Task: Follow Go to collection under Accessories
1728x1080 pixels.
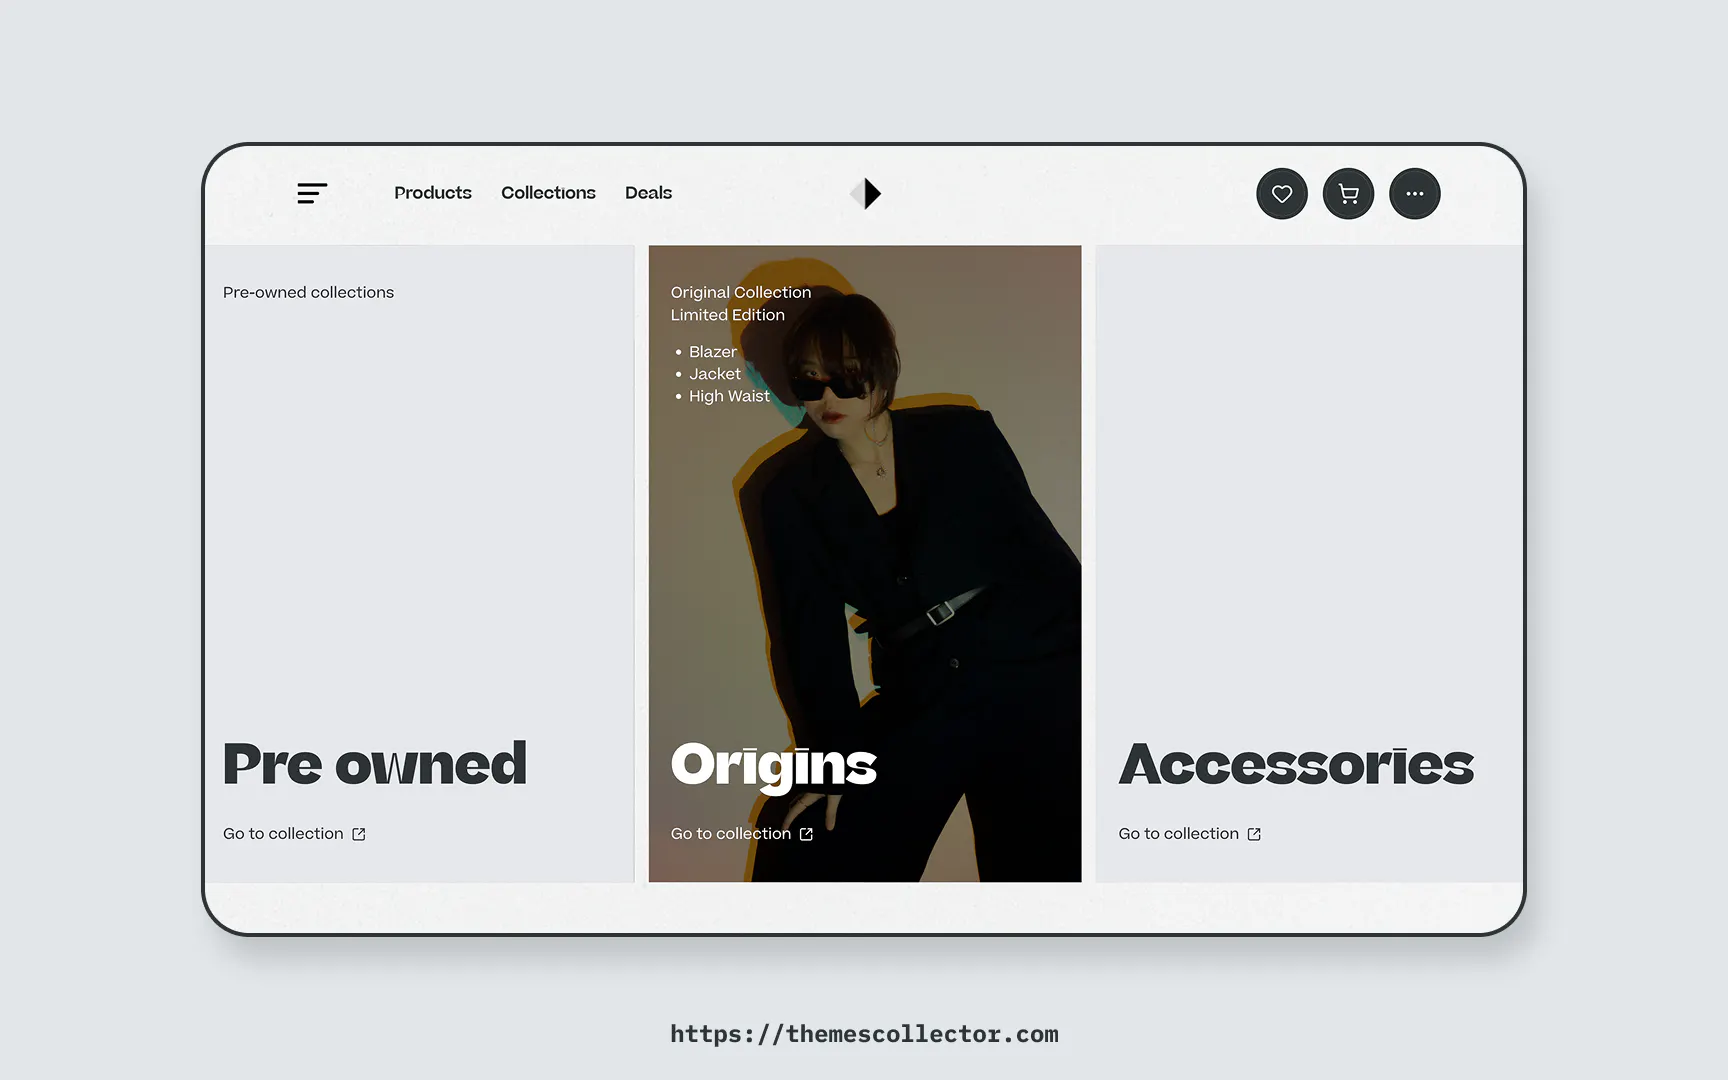Action: (x=1179, y=834)
